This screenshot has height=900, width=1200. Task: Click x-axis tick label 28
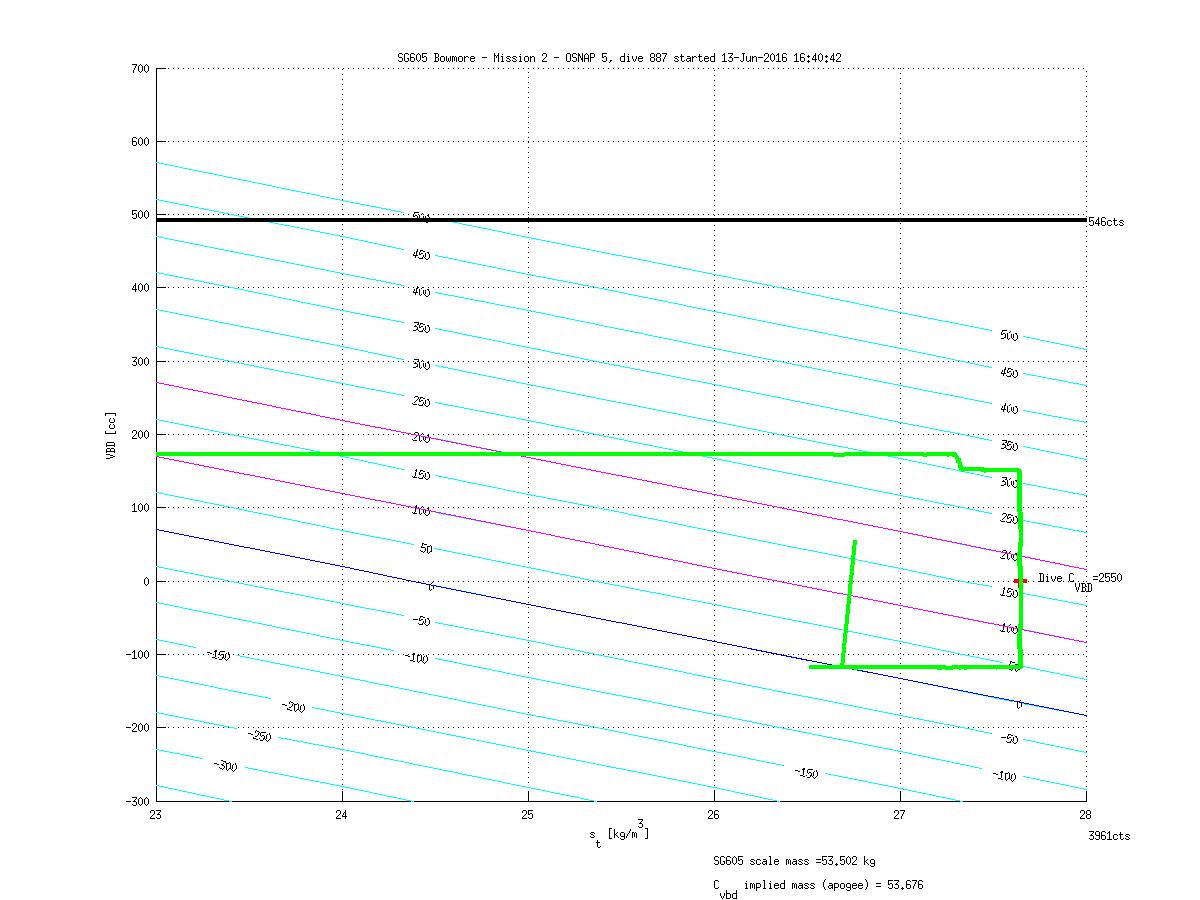point(1086,815)
